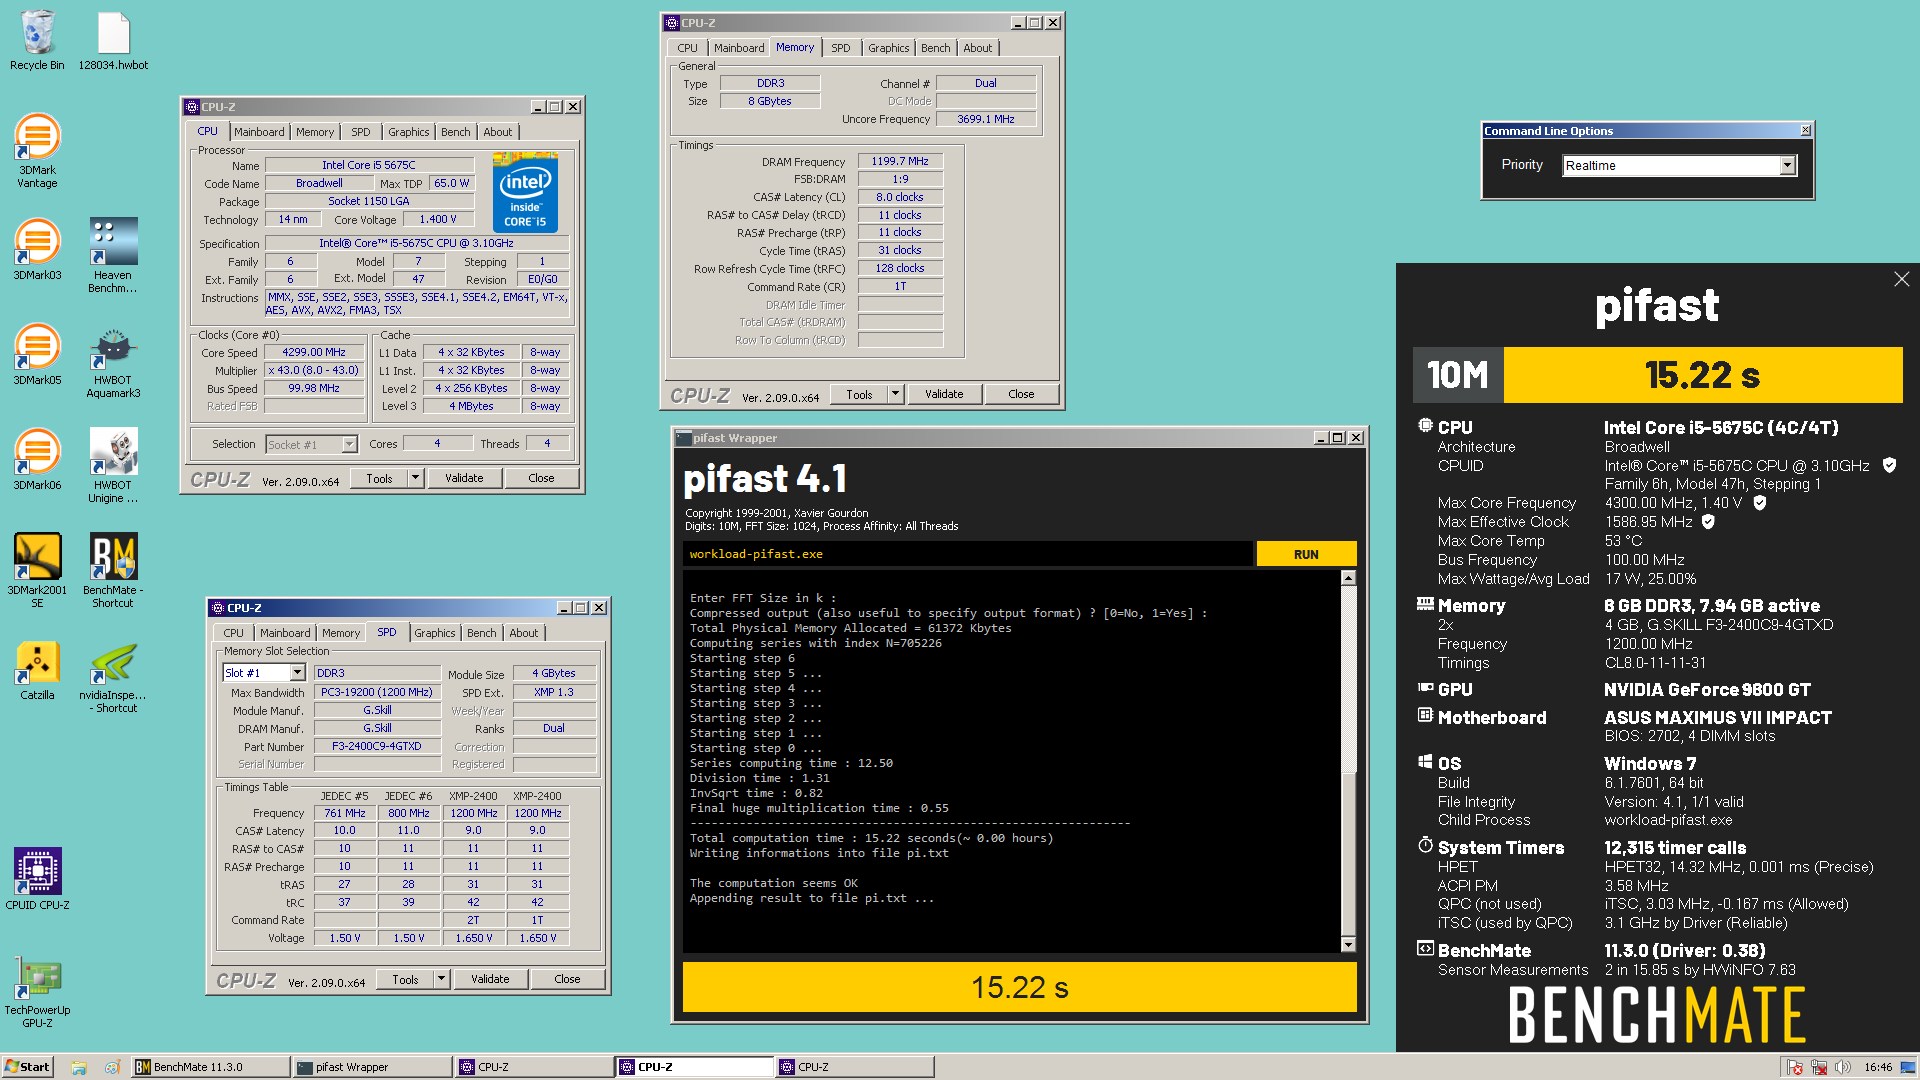Expand Tools arrow in CPU-Z SPD window
This screenshot has height=1080, width=1920.
(441, 979)
